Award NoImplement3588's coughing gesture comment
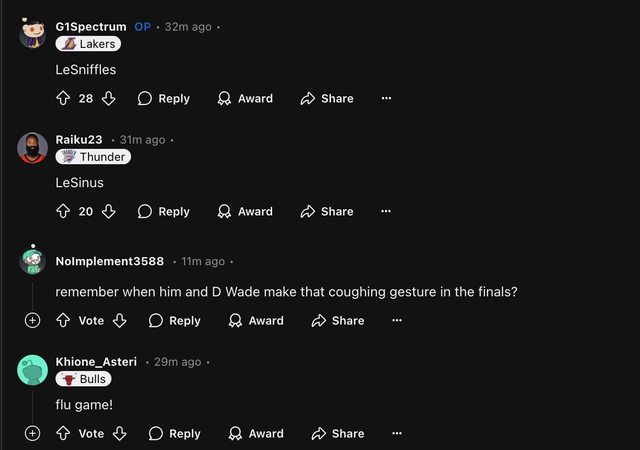Screen dimensions: 640x450 [x=256, y=320]
